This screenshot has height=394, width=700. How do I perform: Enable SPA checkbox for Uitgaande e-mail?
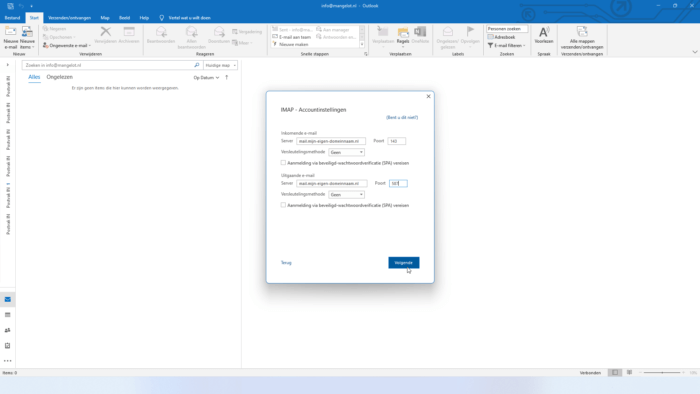283,205
